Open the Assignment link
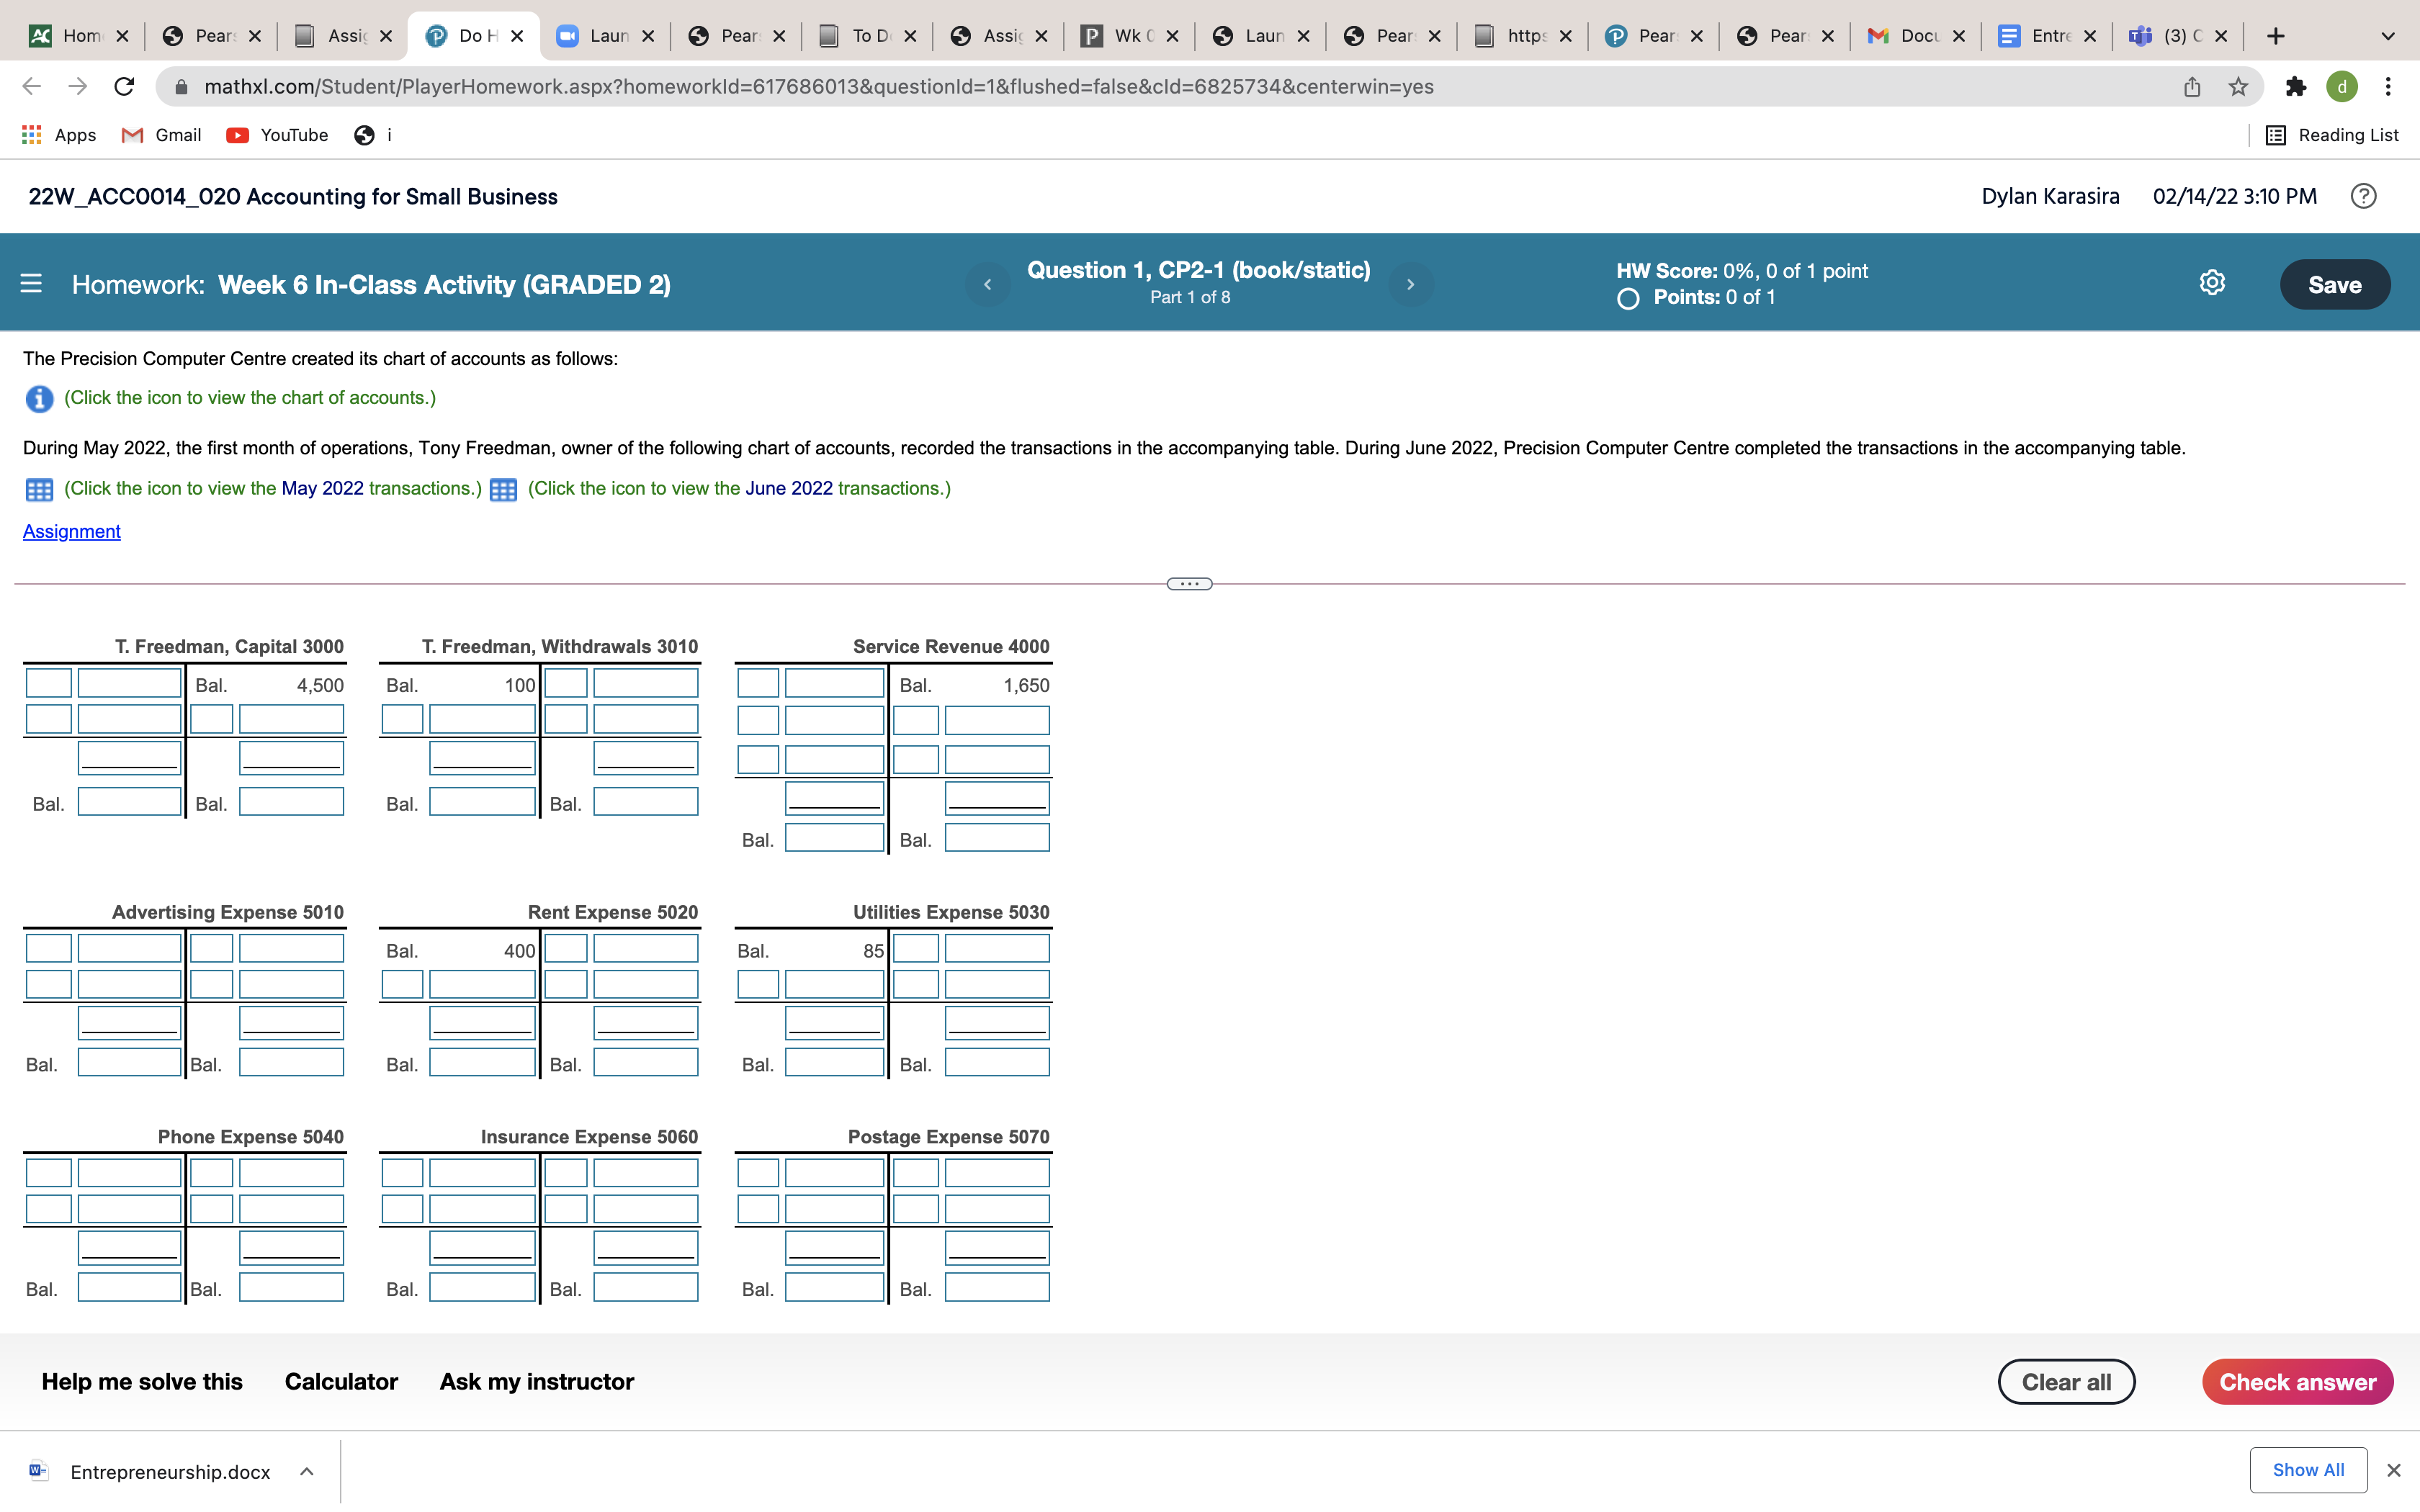The image size is (2420, 1512). [72, 531]
